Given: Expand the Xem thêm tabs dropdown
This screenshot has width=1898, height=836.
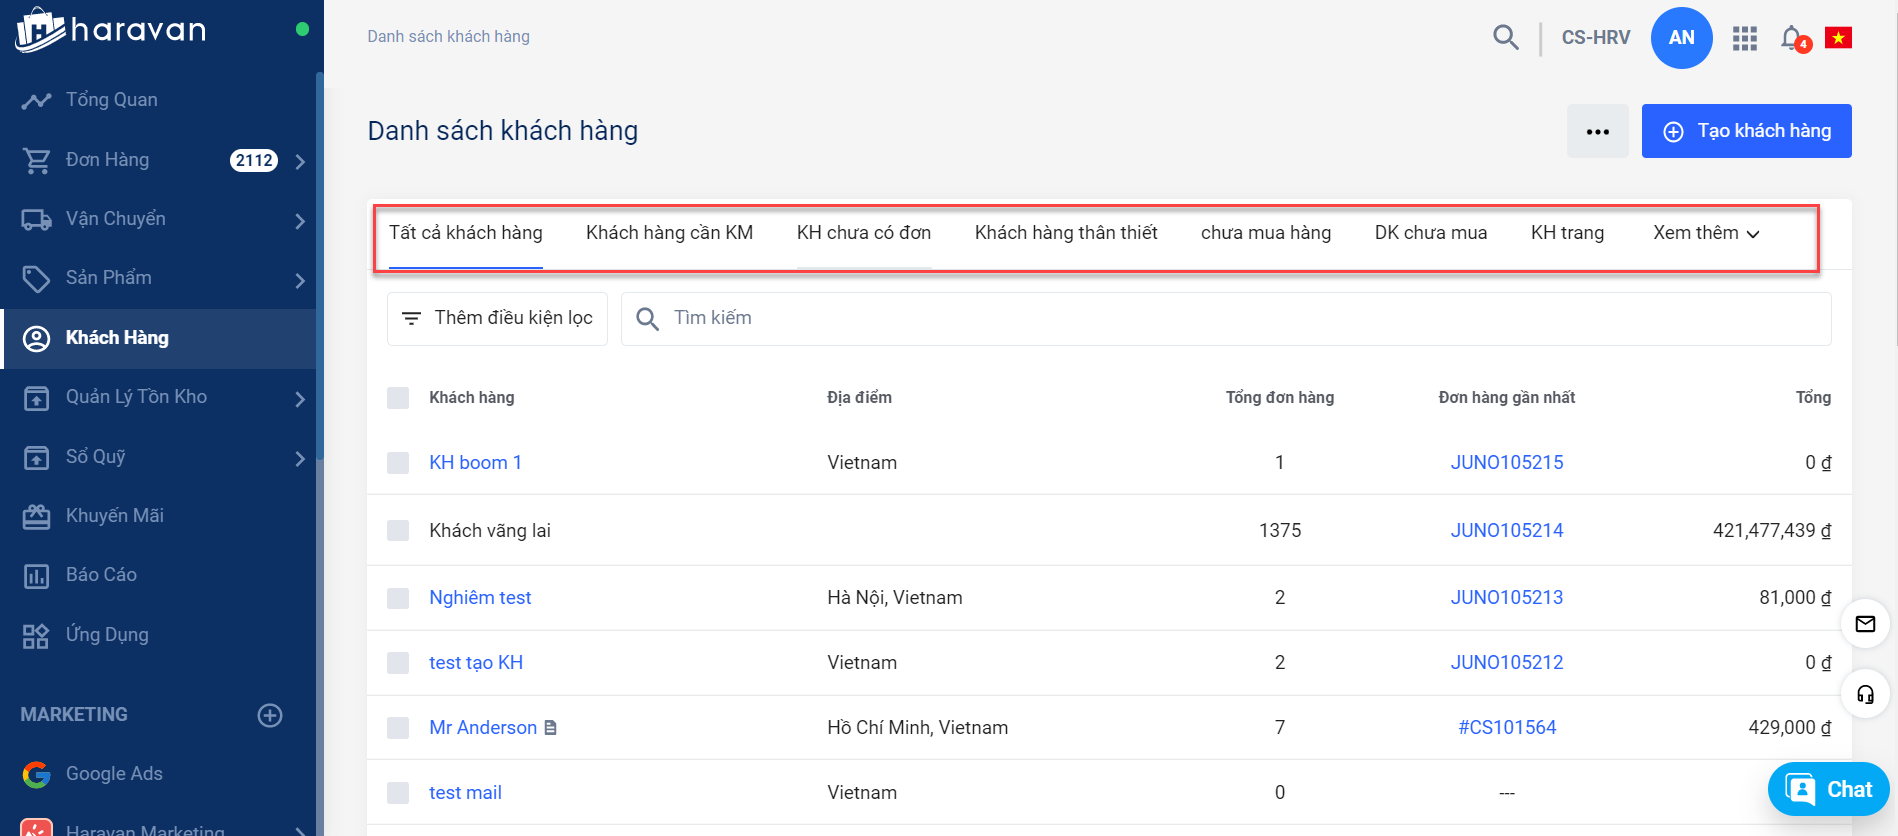Looking at the screenshot, I should pos(1706,233).
